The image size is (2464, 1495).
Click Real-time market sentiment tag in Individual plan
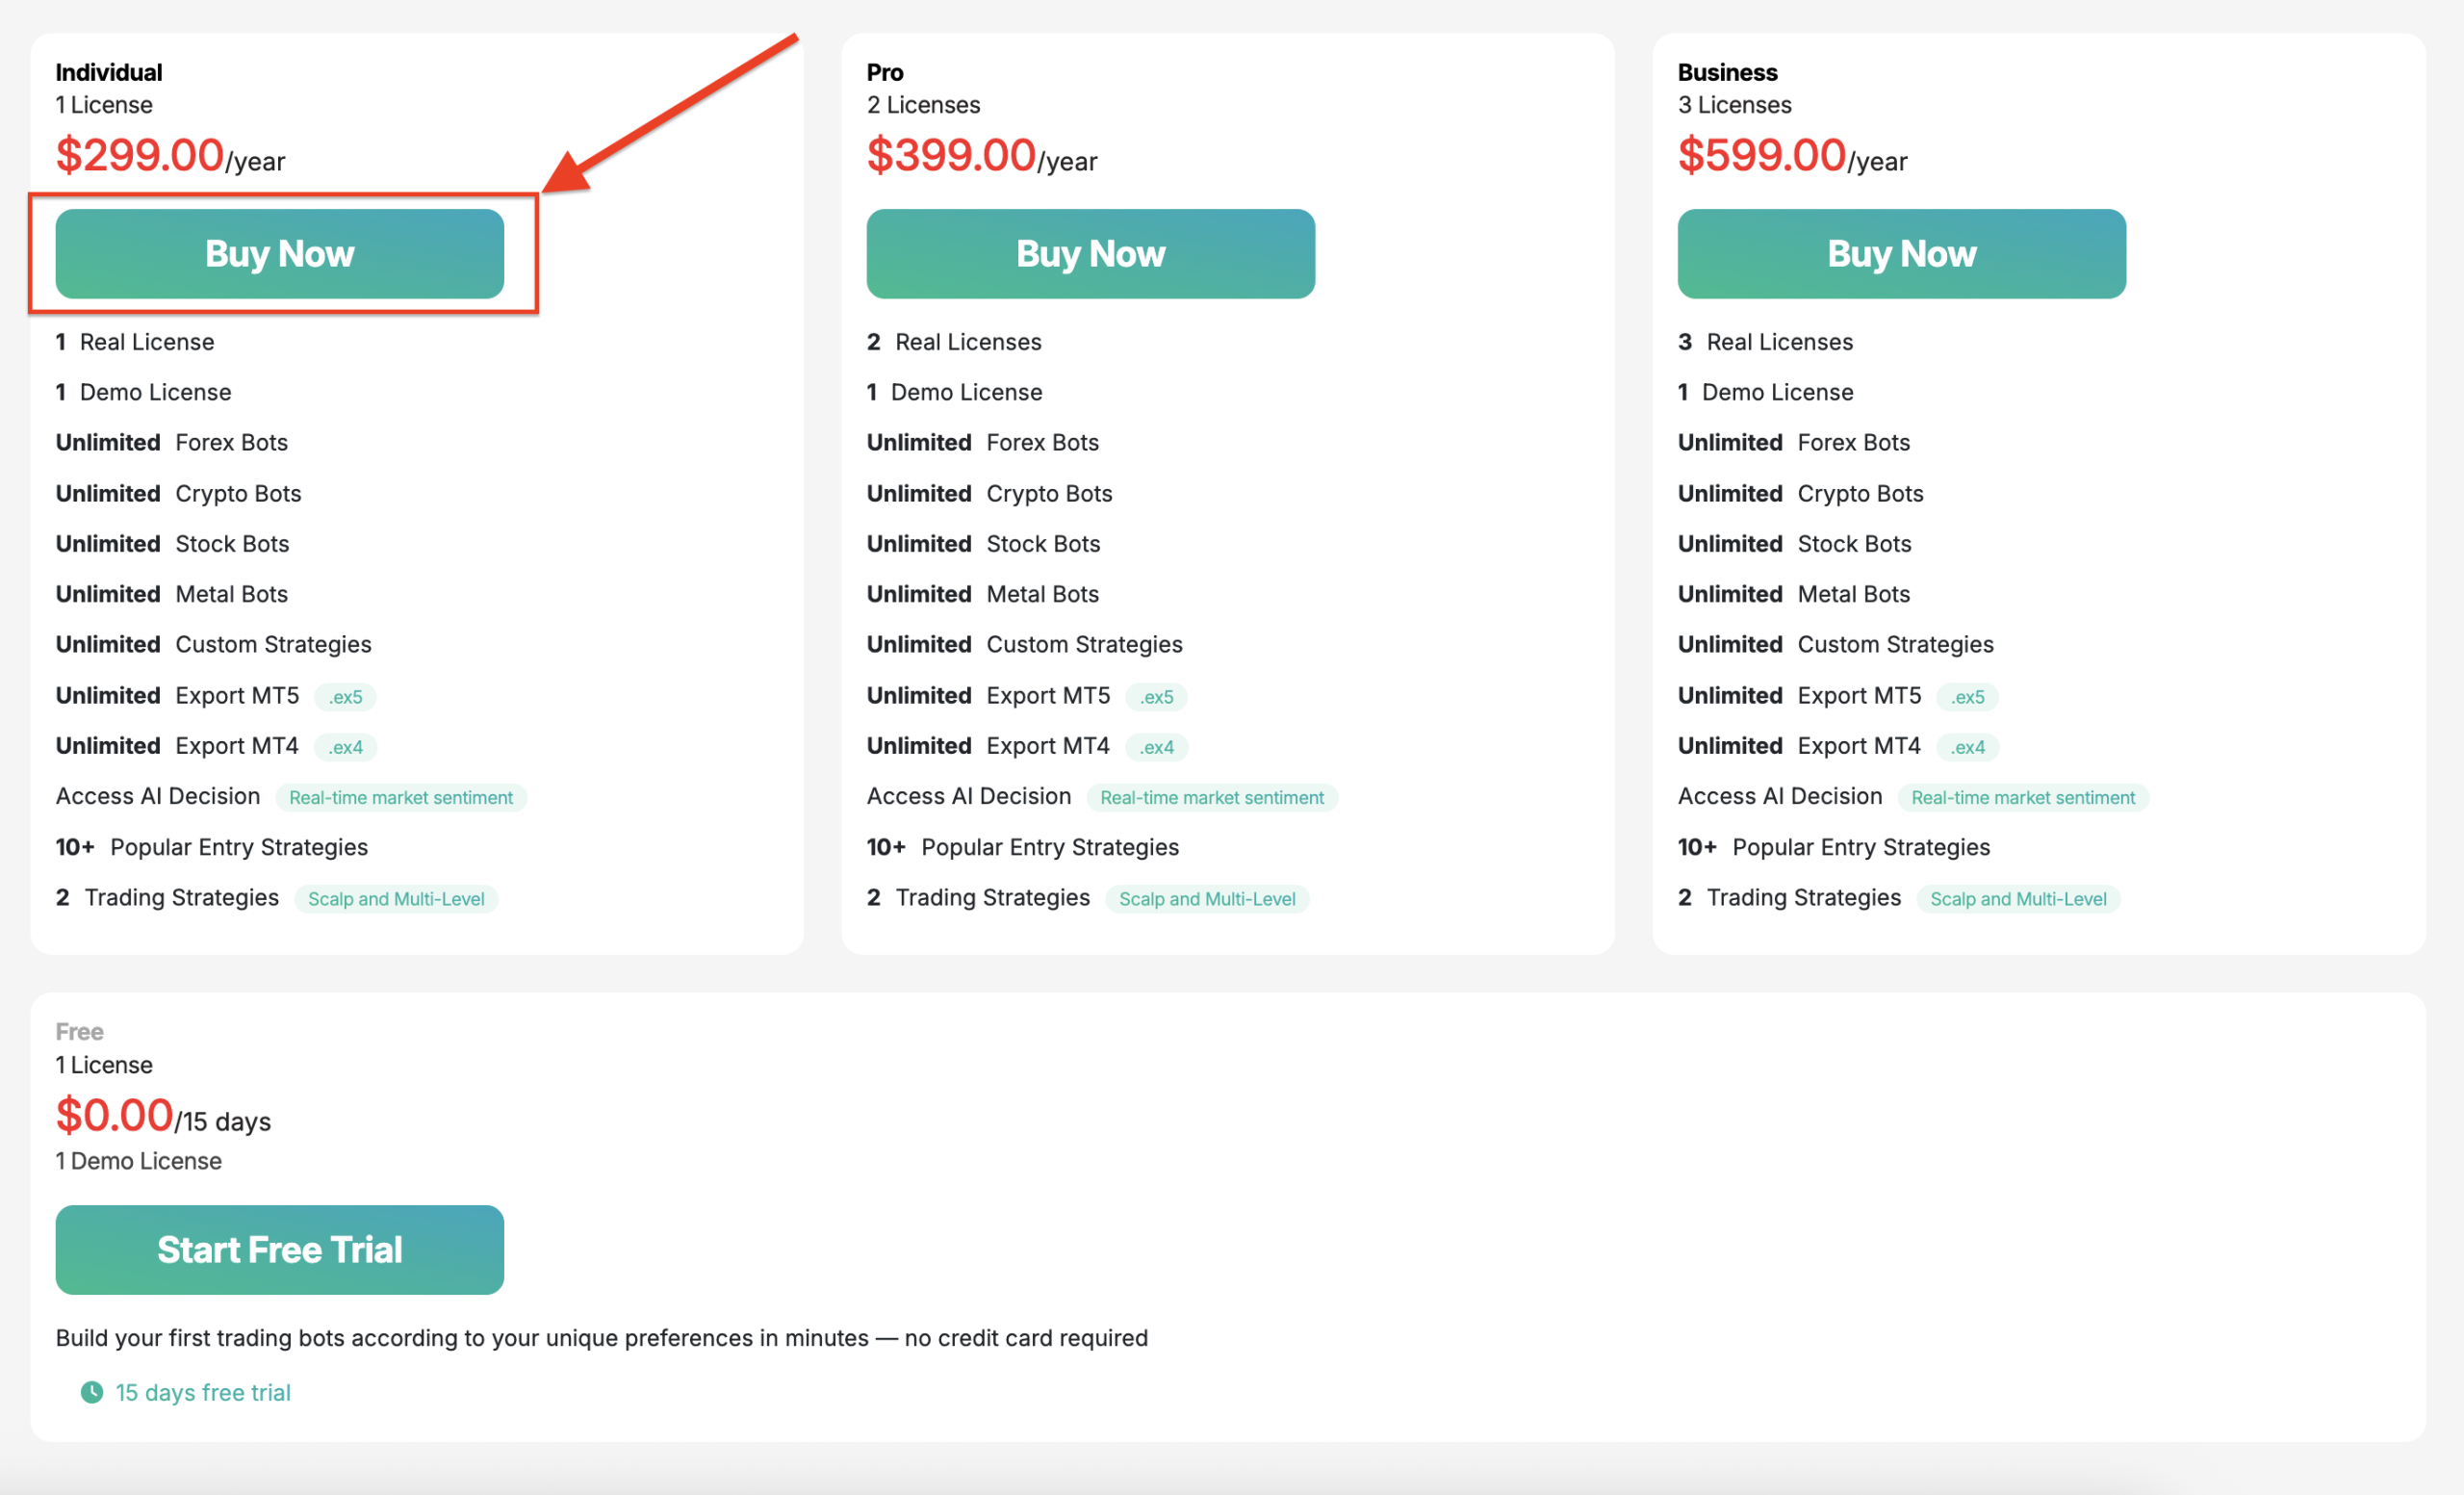pyautogui.click(x=401, y=798)
